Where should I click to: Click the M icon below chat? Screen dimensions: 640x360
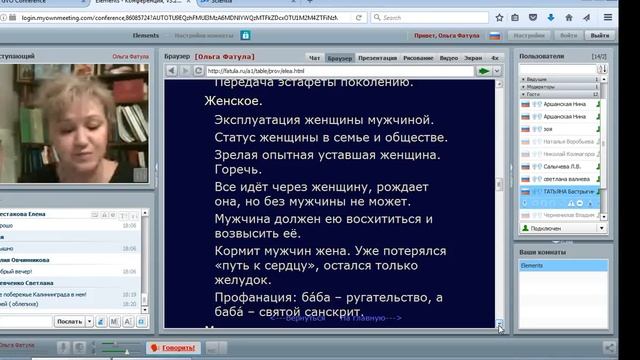(x=114, y=322)
